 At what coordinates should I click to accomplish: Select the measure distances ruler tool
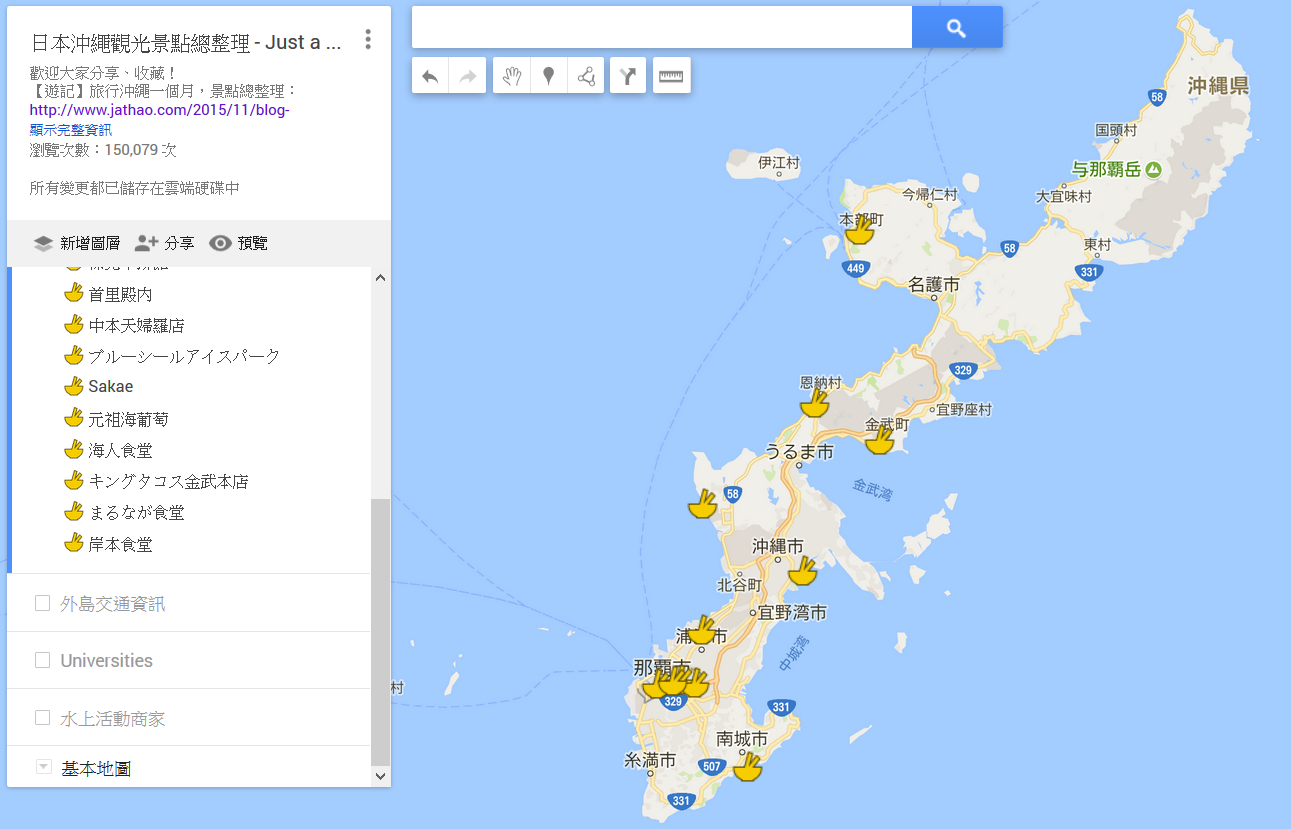click(x=671, y=75)
